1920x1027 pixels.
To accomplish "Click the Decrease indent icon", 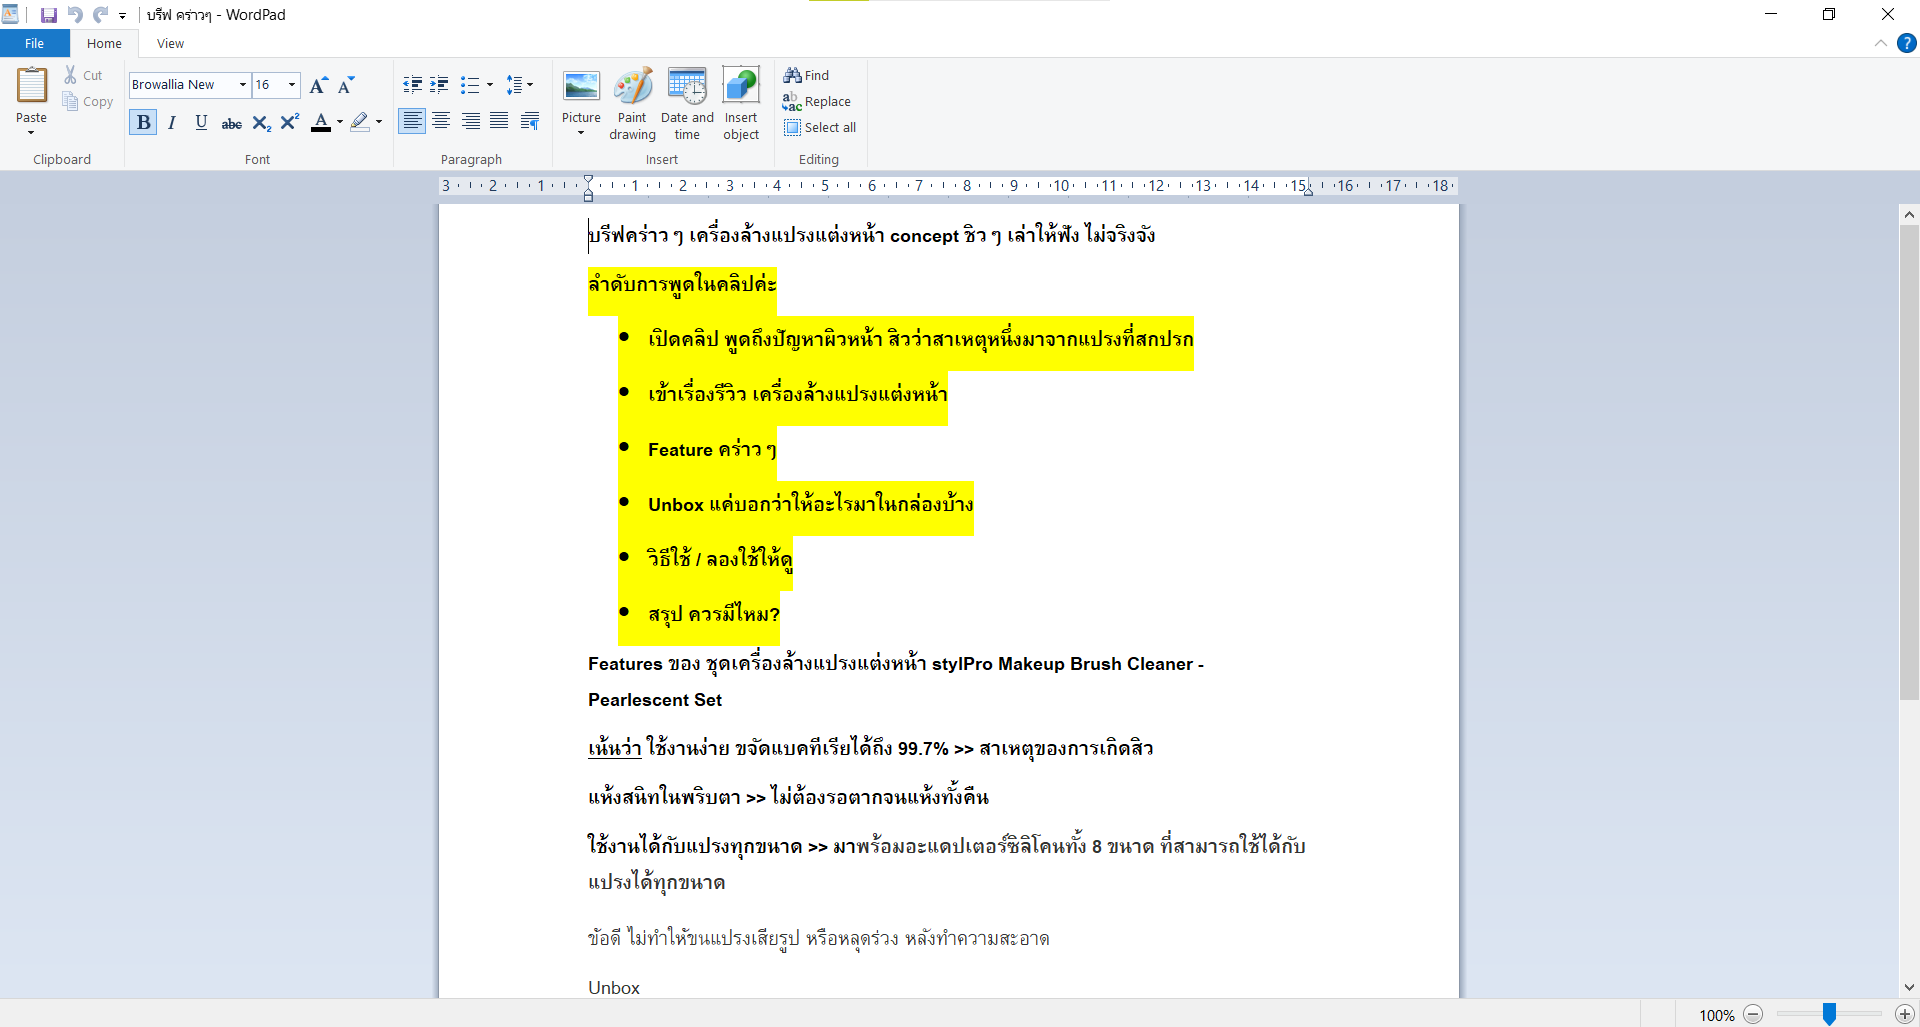I will [412, 85].
